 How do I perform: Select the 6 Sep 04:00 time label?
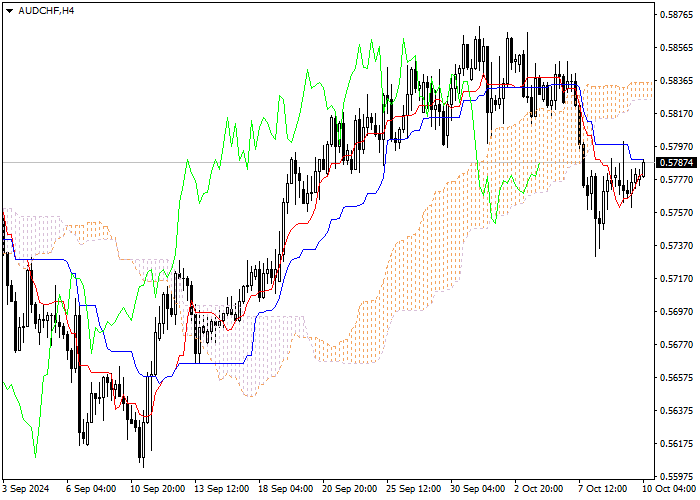[91, 489]
